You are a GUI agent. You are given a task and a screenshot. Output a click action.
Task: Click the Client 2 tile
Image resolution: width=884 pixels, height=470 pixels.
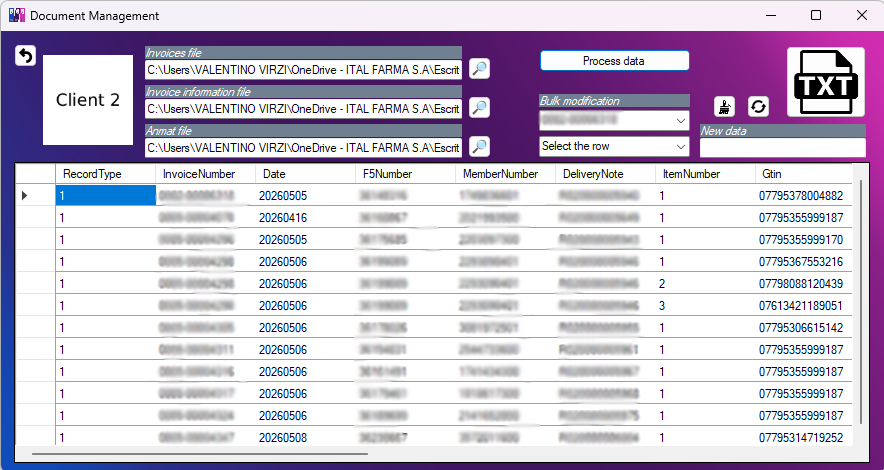88,100
